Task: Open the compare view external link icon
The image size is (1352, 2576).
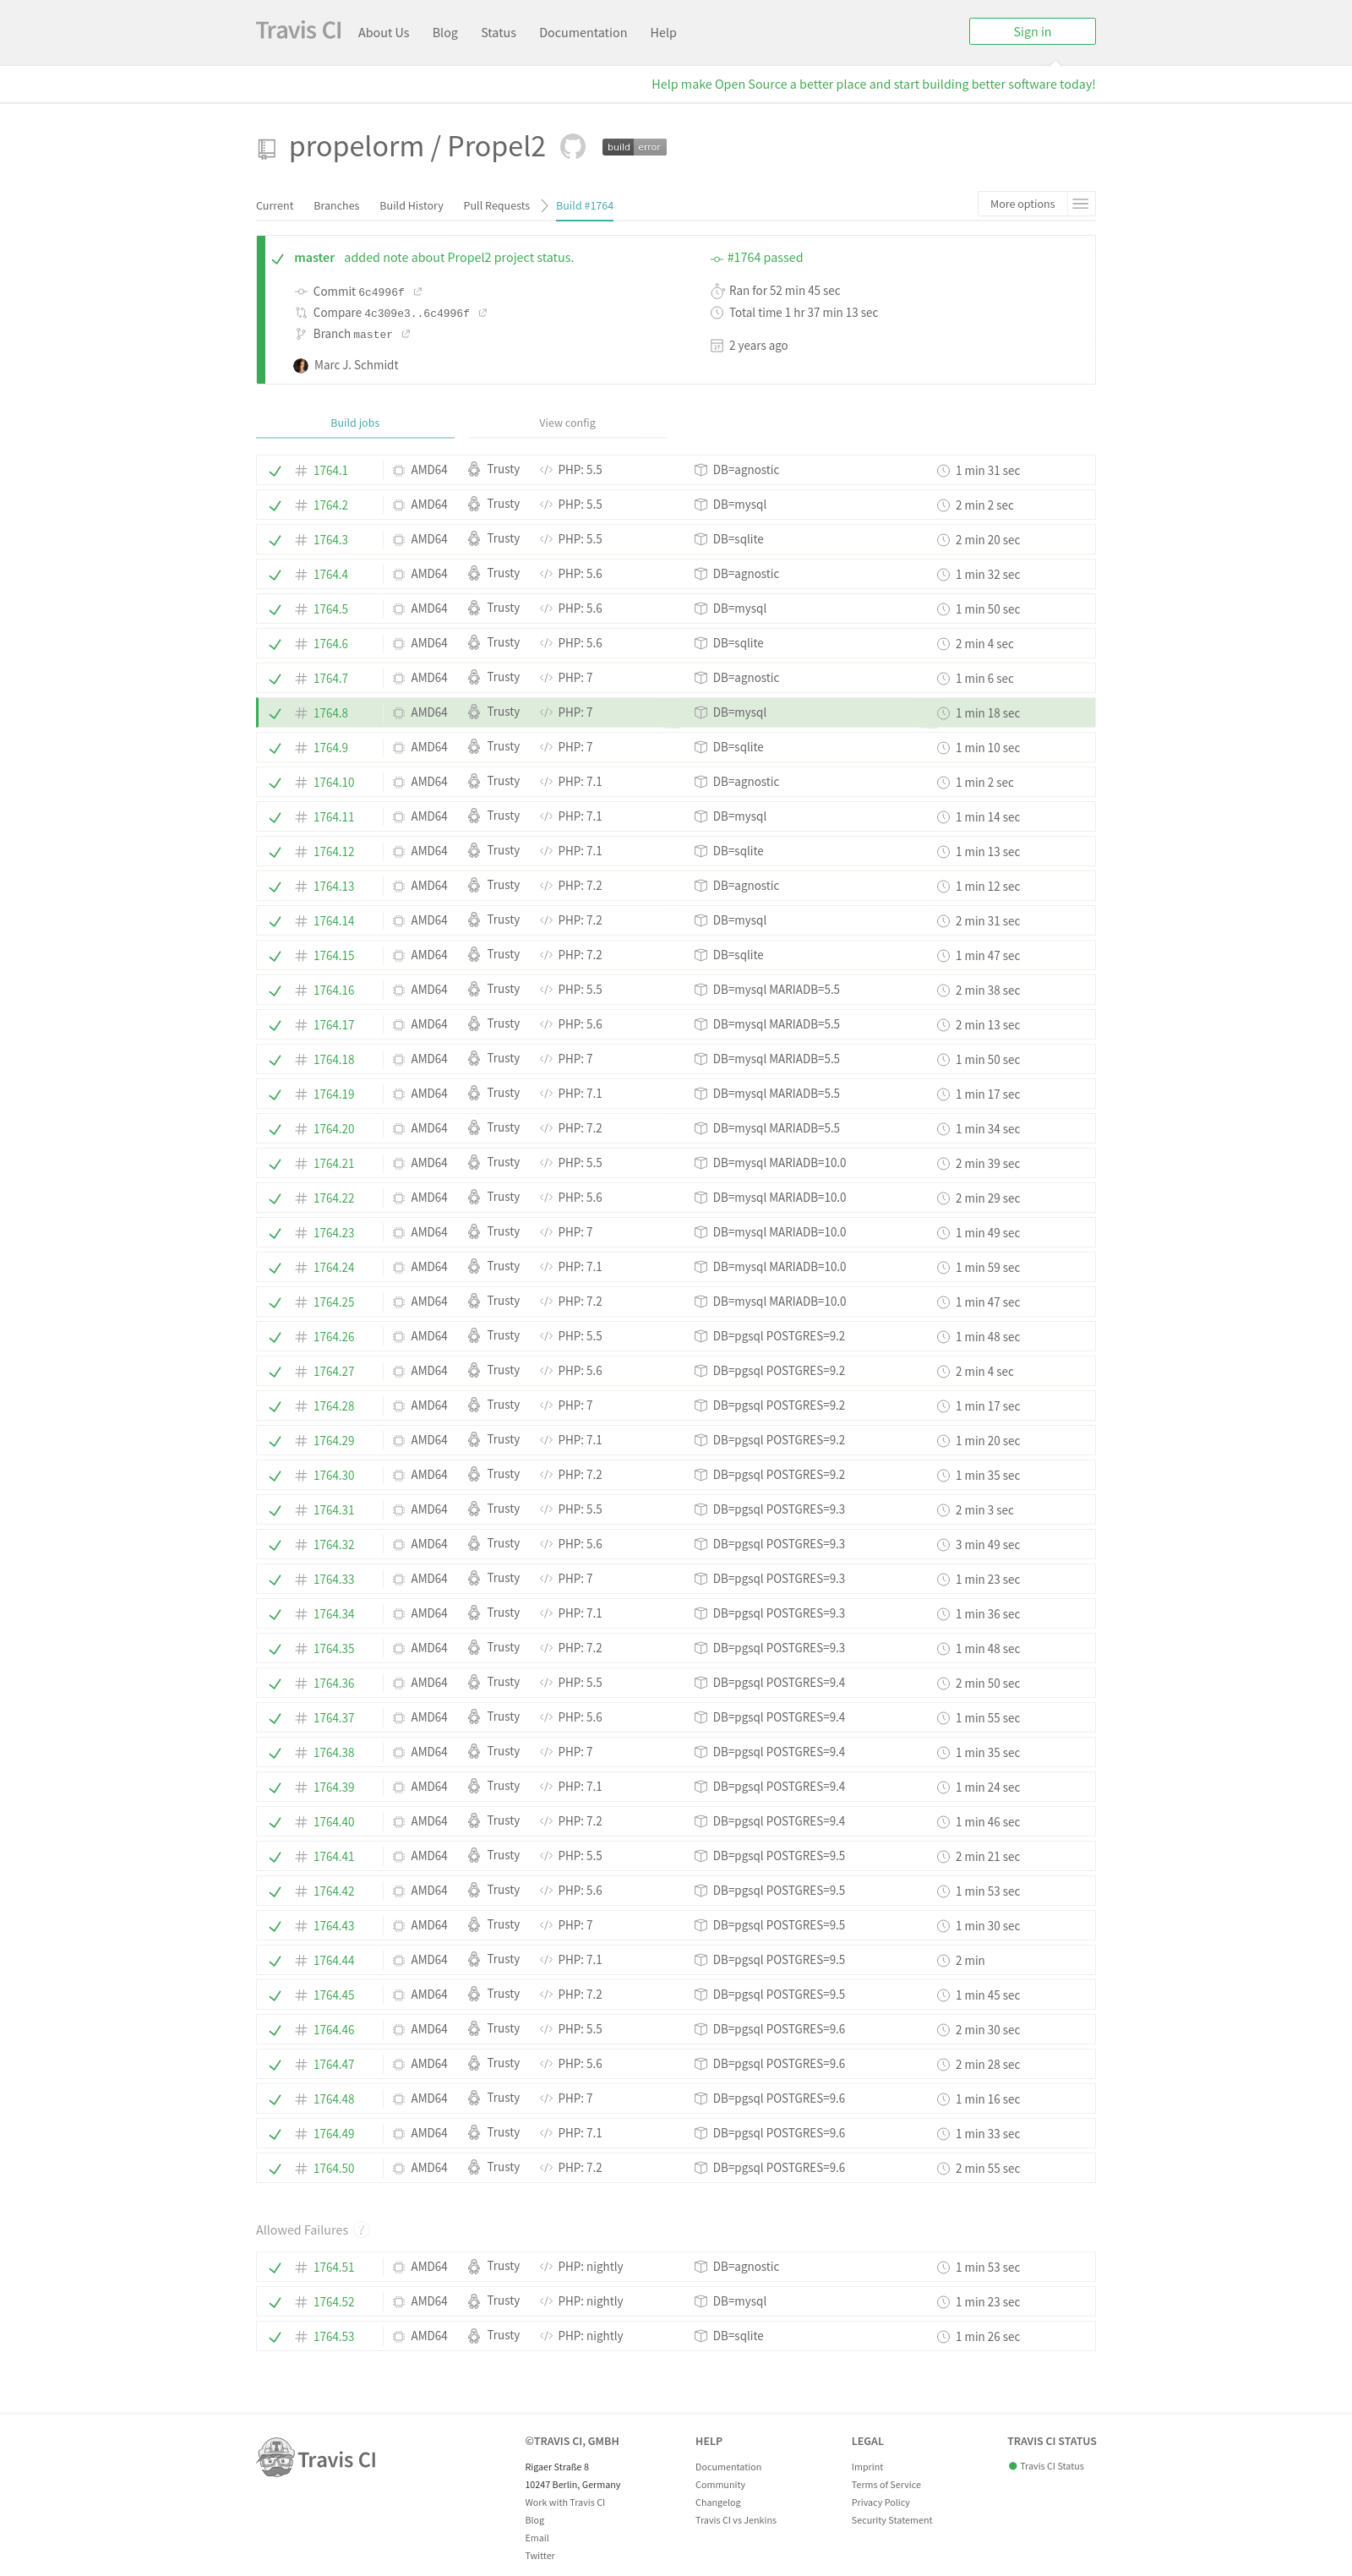Action: 483,312
